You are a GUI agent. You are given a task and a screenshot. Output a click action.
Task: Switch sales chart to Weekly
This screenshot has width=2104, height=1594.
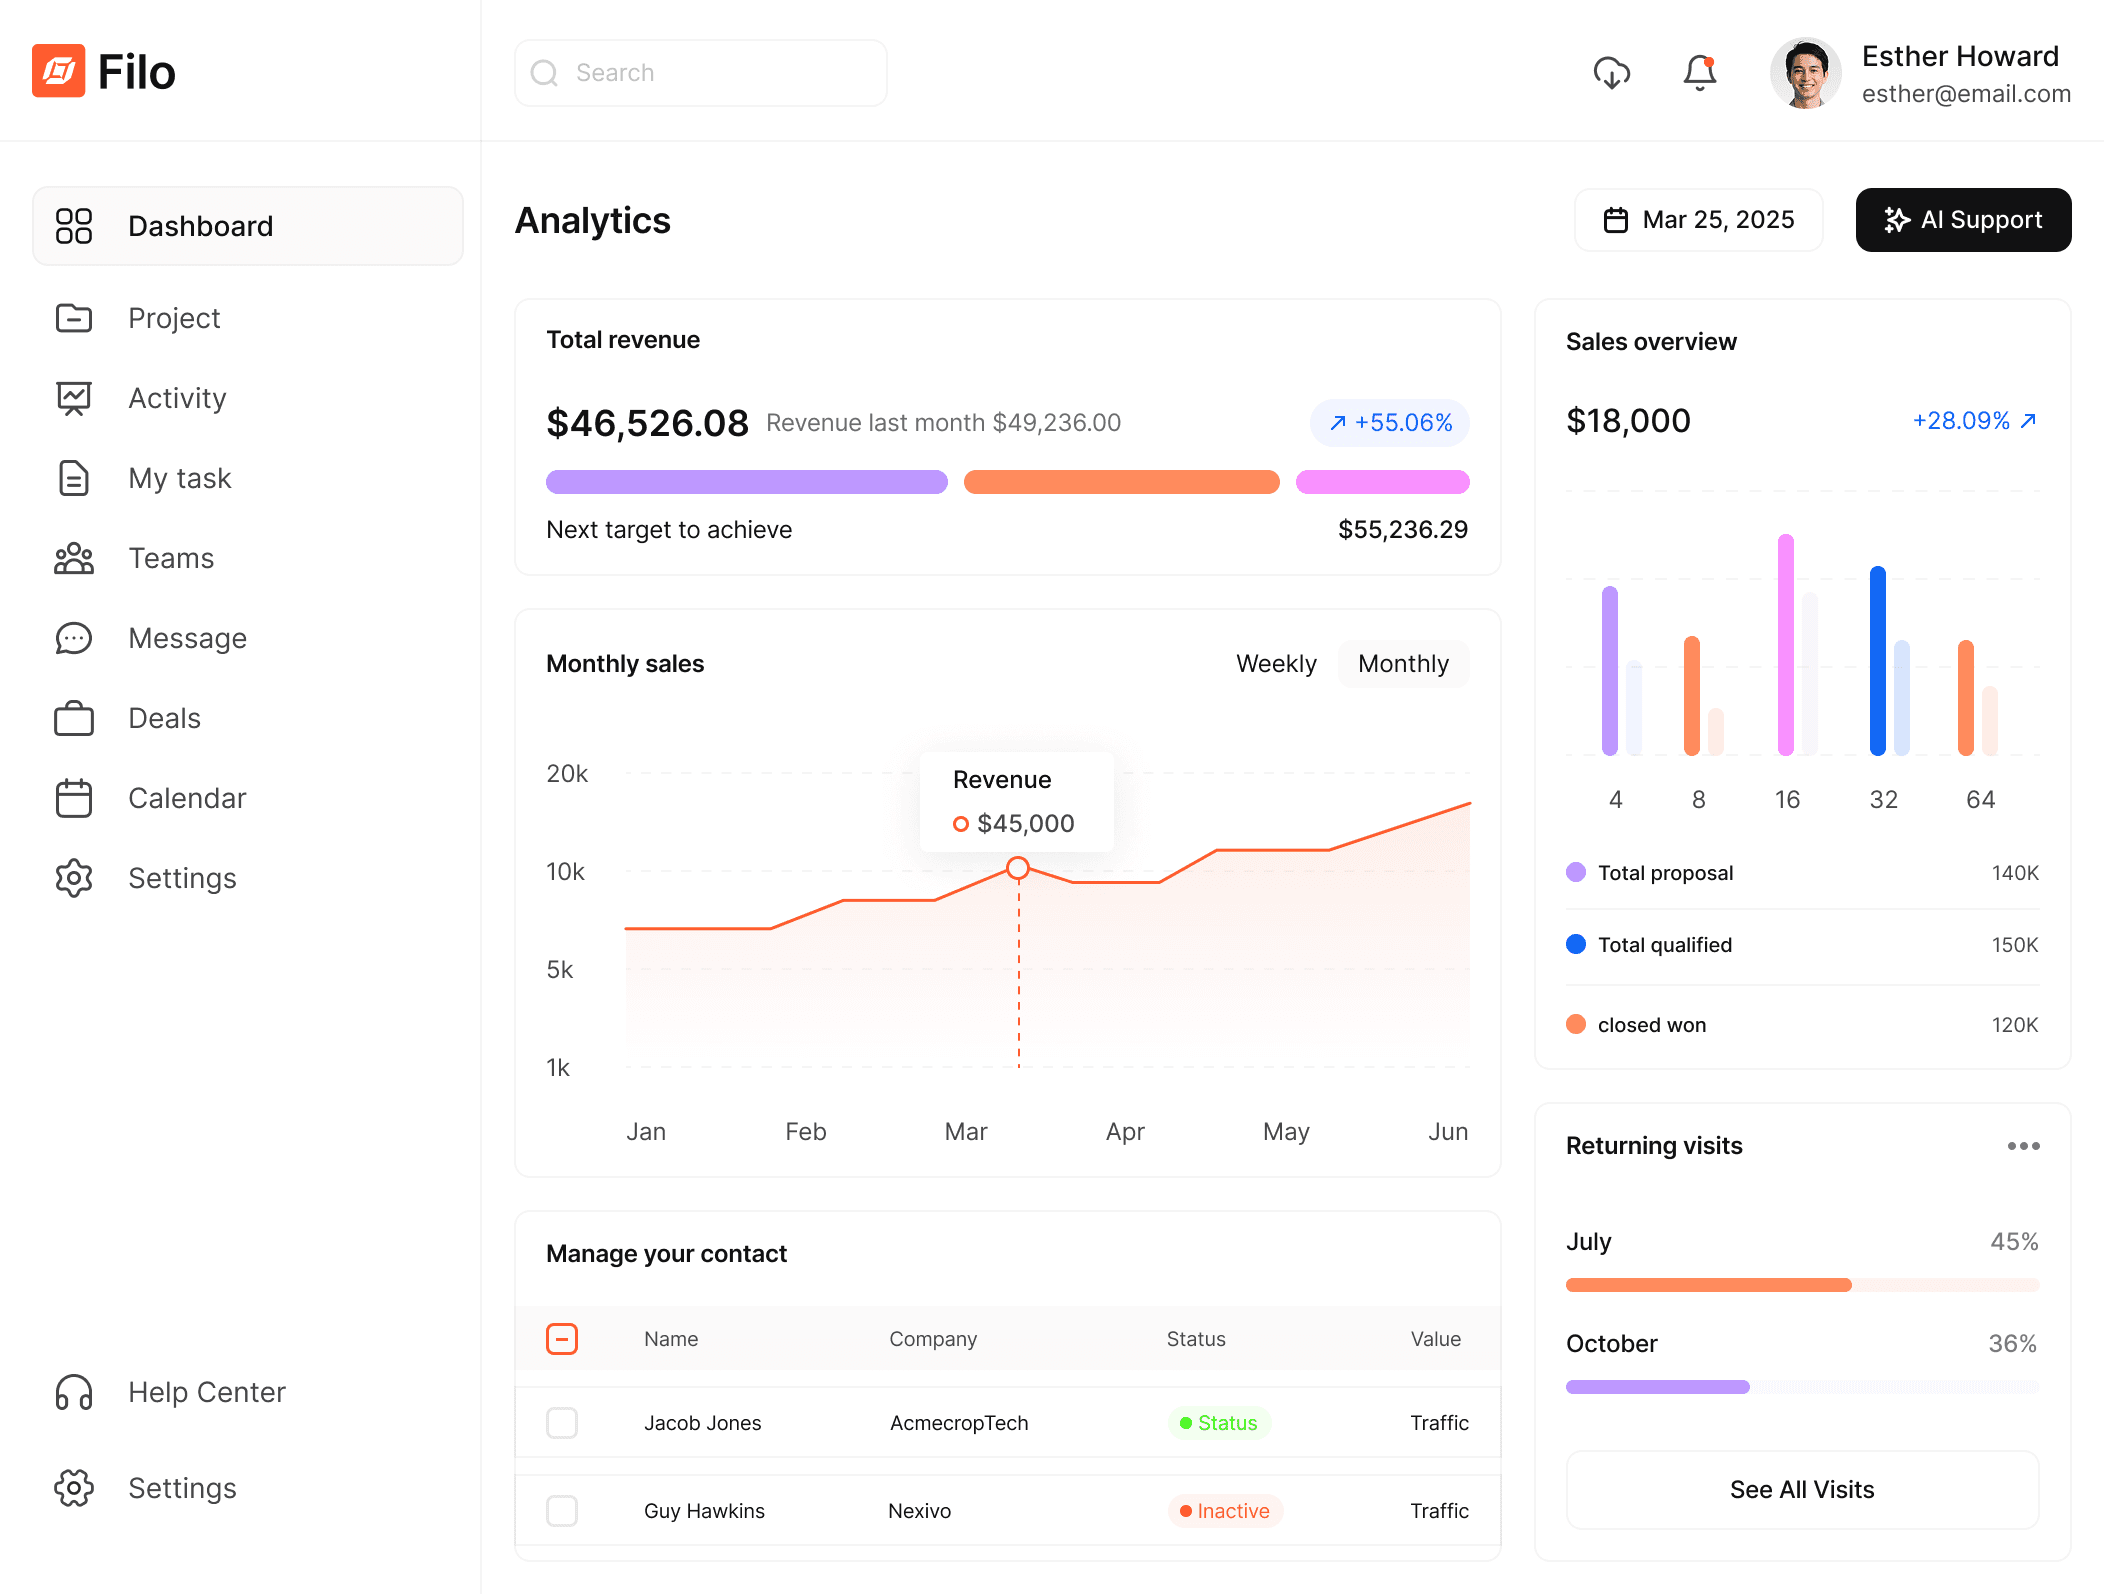click(1276, 664)
